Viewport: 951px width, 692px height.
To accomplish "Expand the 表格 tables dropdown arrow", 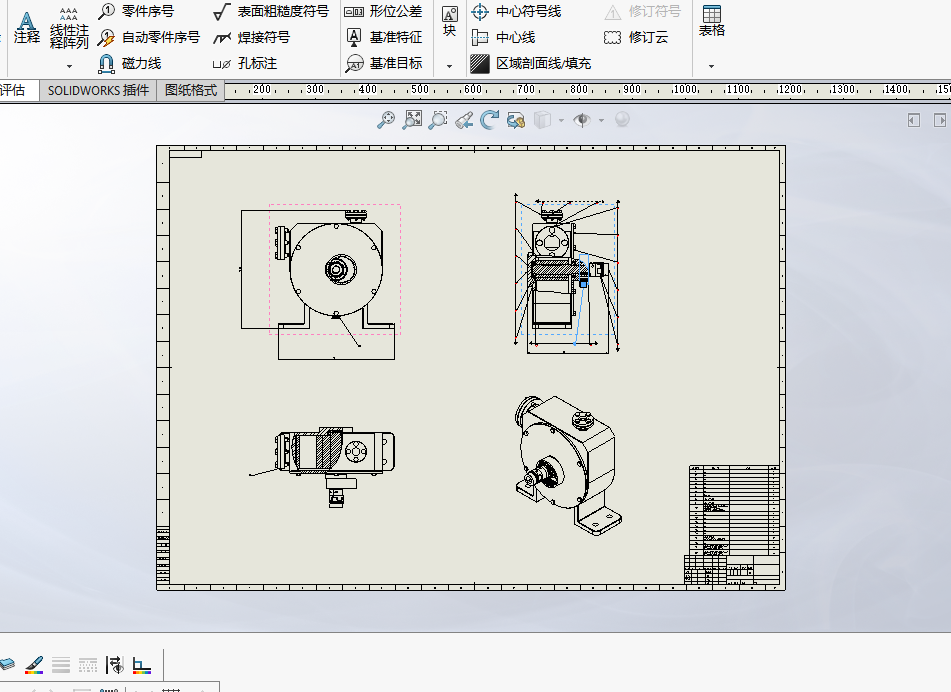I will pos(711,66).
